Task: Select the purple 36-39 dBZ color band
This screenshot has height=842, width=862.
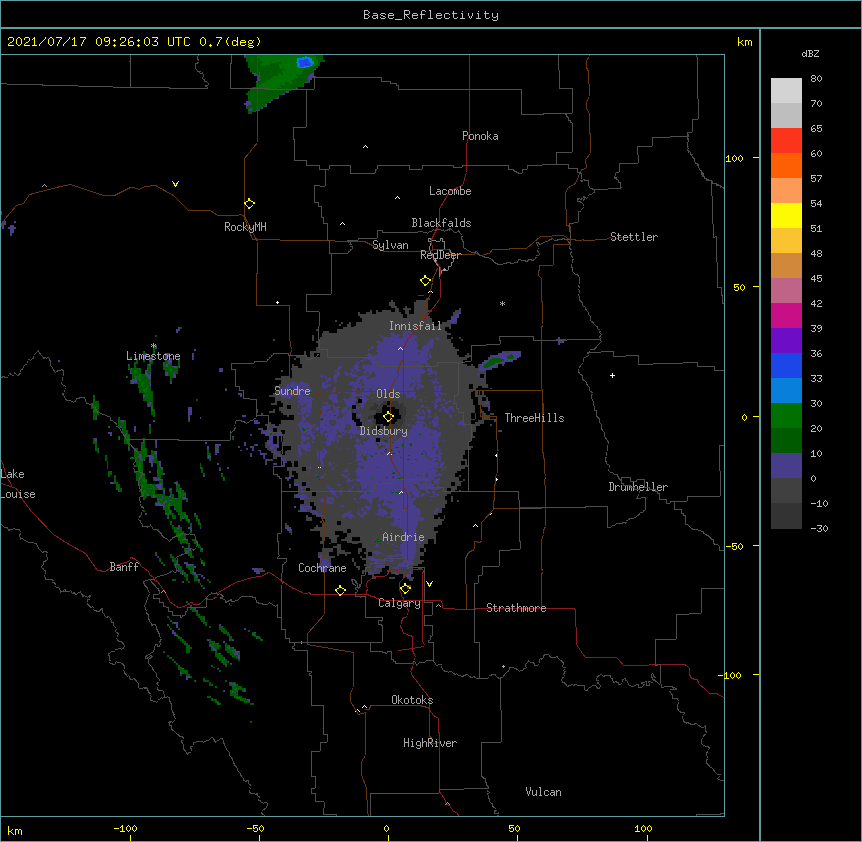Action: click(x=786, y=341)
